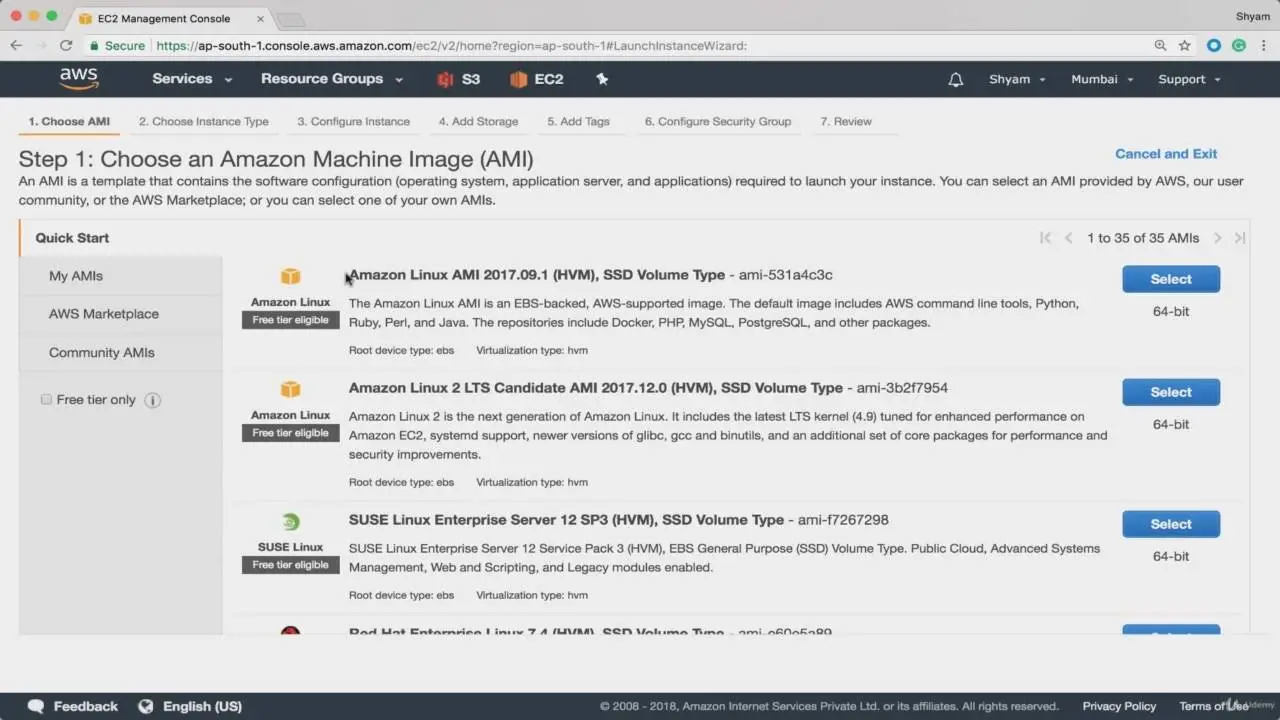Image resolution: width=1280 pixels, height=720 pixels.
Task: Expand the Resource Groups dropdown
Action: (x=332, y=79)
